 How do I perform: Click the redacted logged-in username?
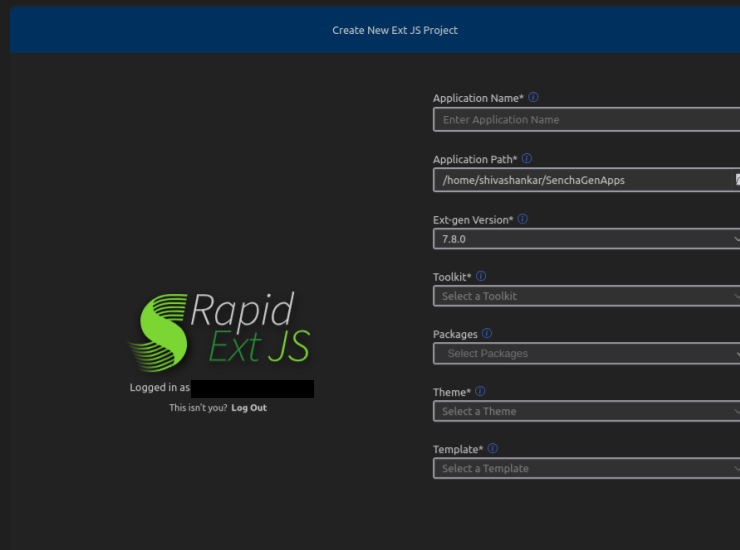[252, 388]
